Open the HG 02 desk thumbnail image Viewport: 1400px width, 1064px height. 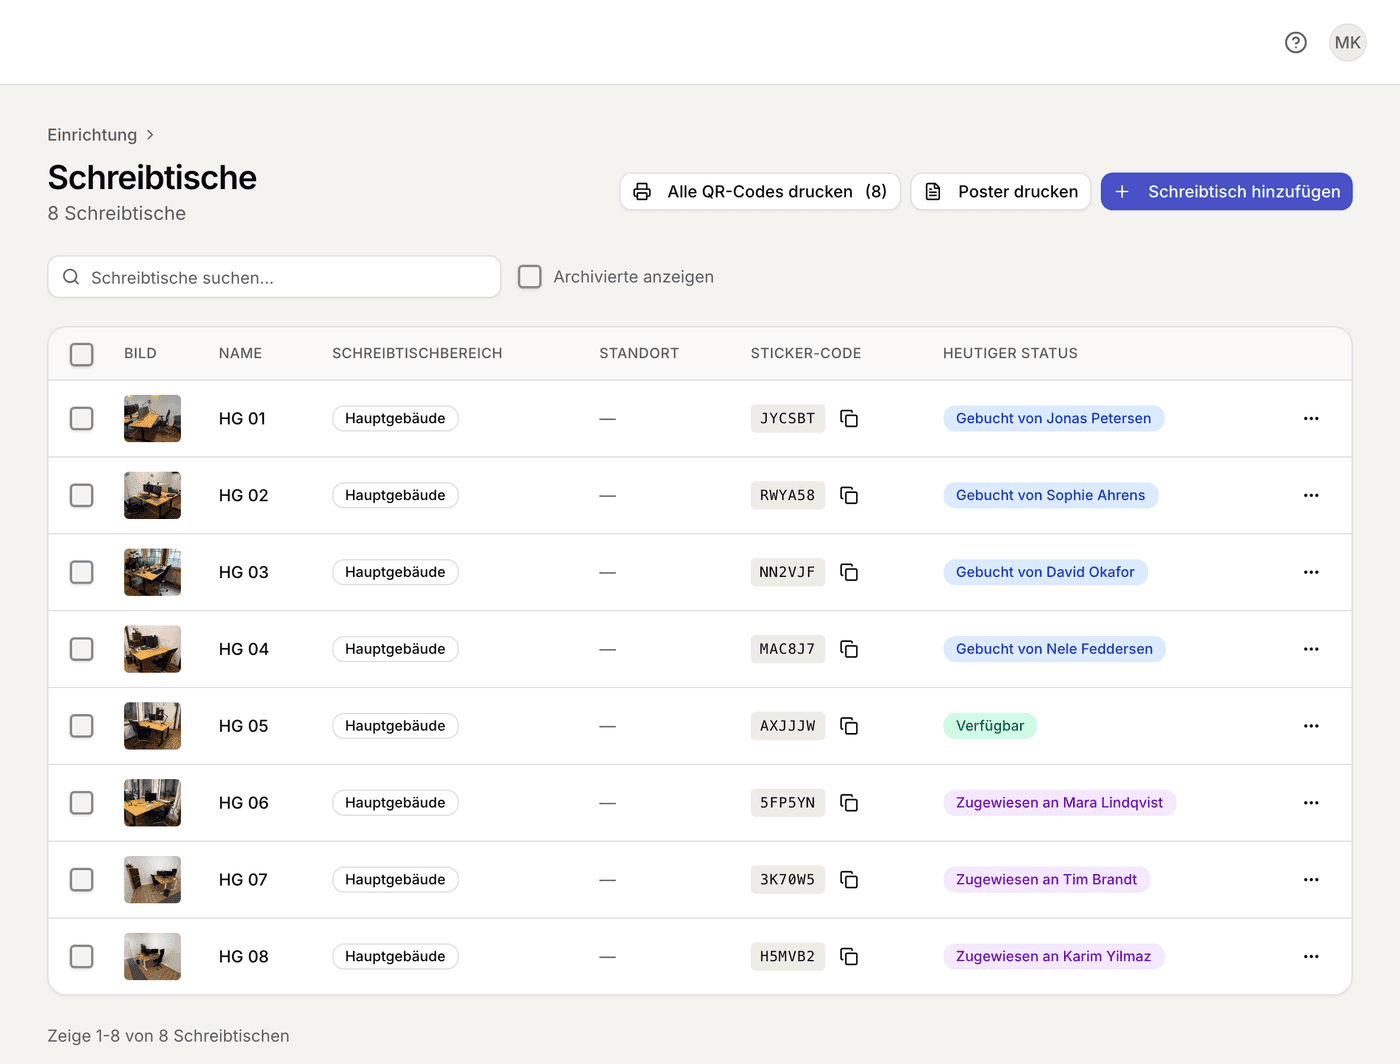pyautogui.click(x=152, y=495)
